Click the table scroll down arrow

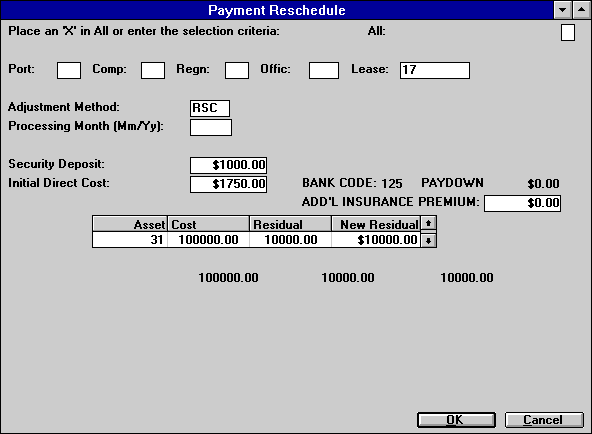[x=428, y=240]
